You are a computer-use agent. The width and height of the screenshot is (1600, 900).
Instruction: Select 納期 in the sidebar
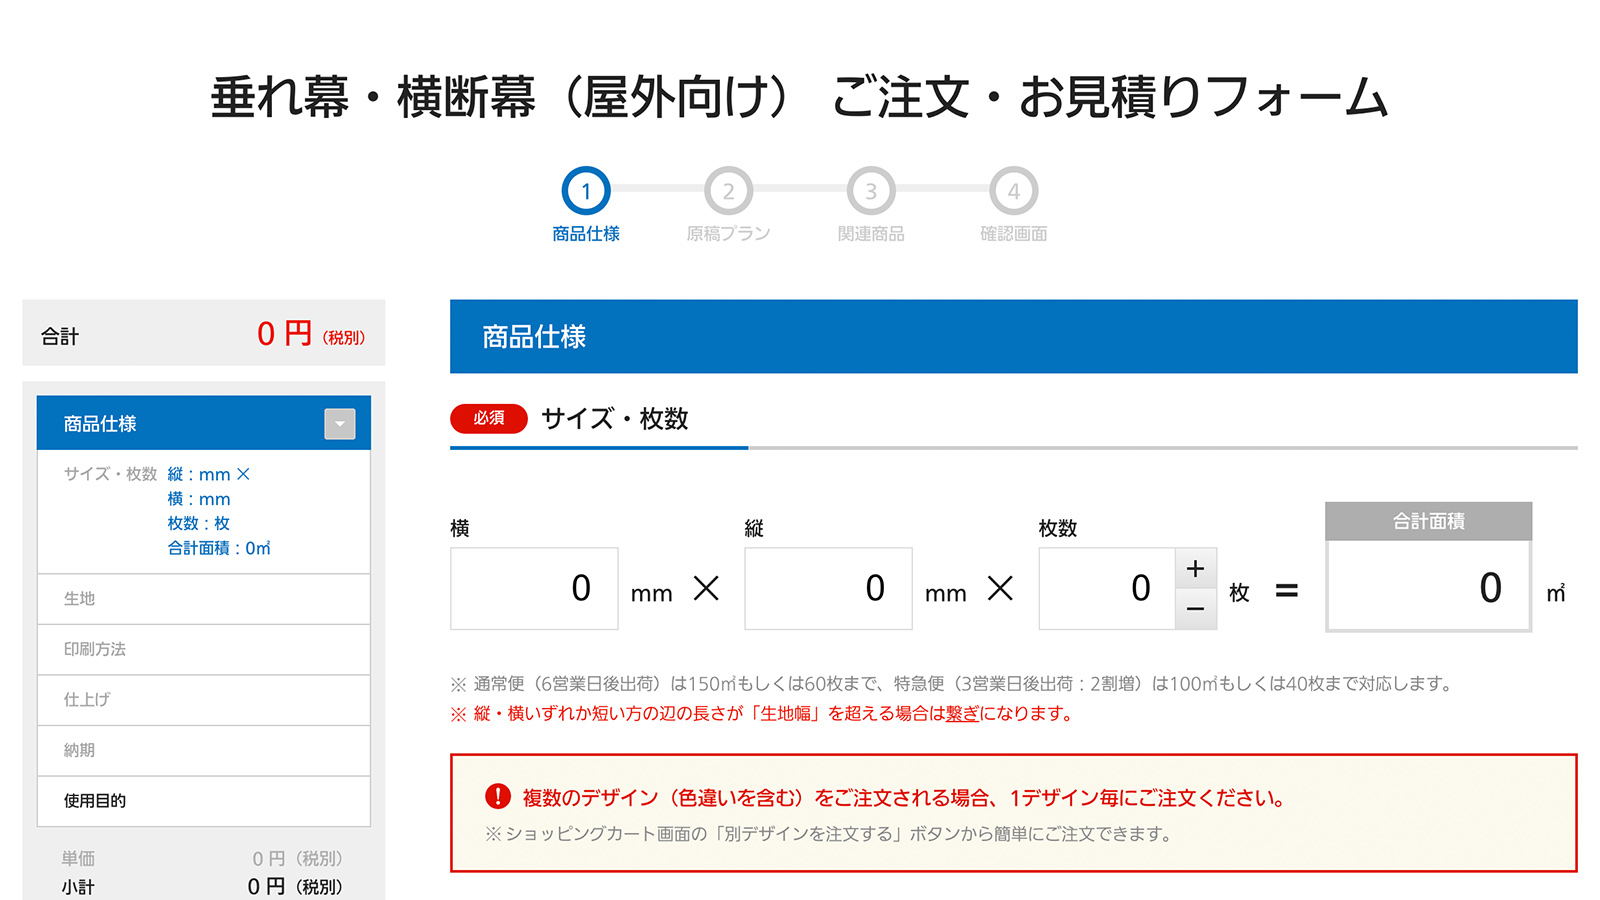pos(203,751)
